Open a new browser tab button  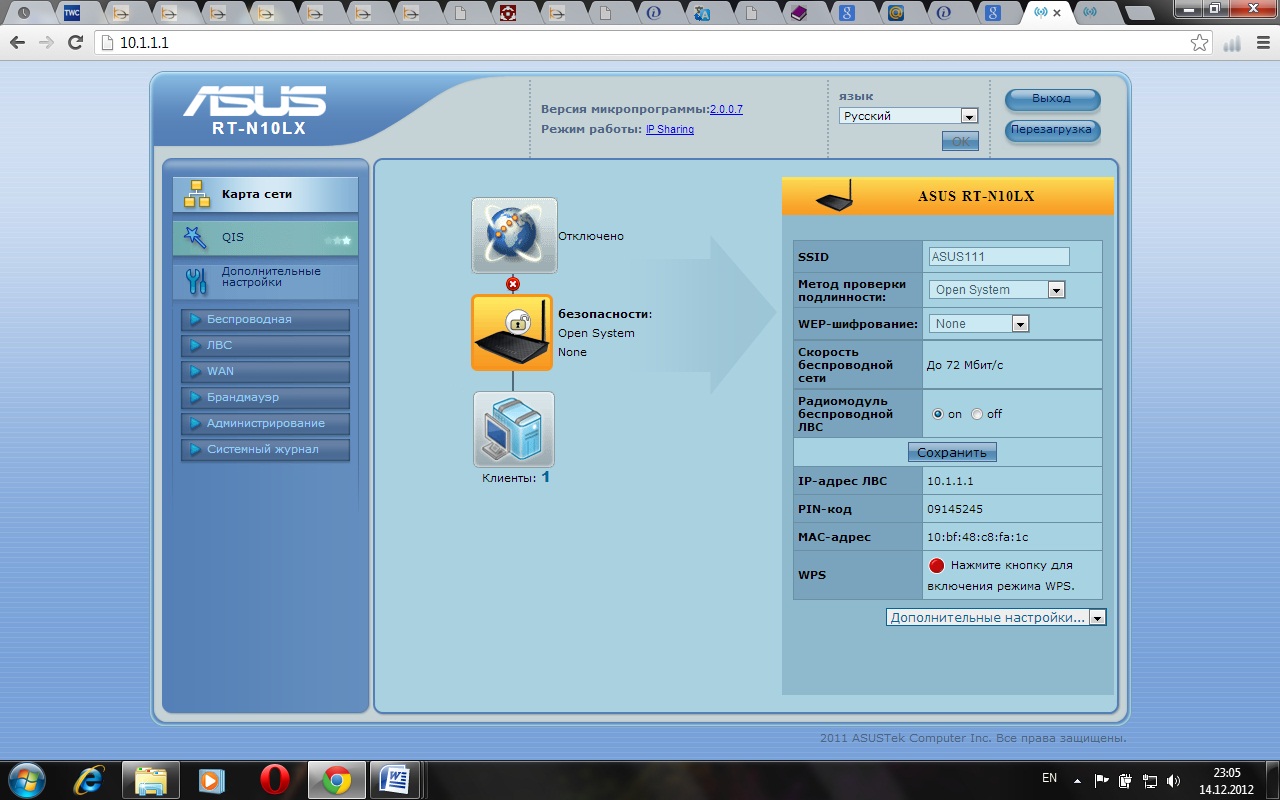[1138, 13]
